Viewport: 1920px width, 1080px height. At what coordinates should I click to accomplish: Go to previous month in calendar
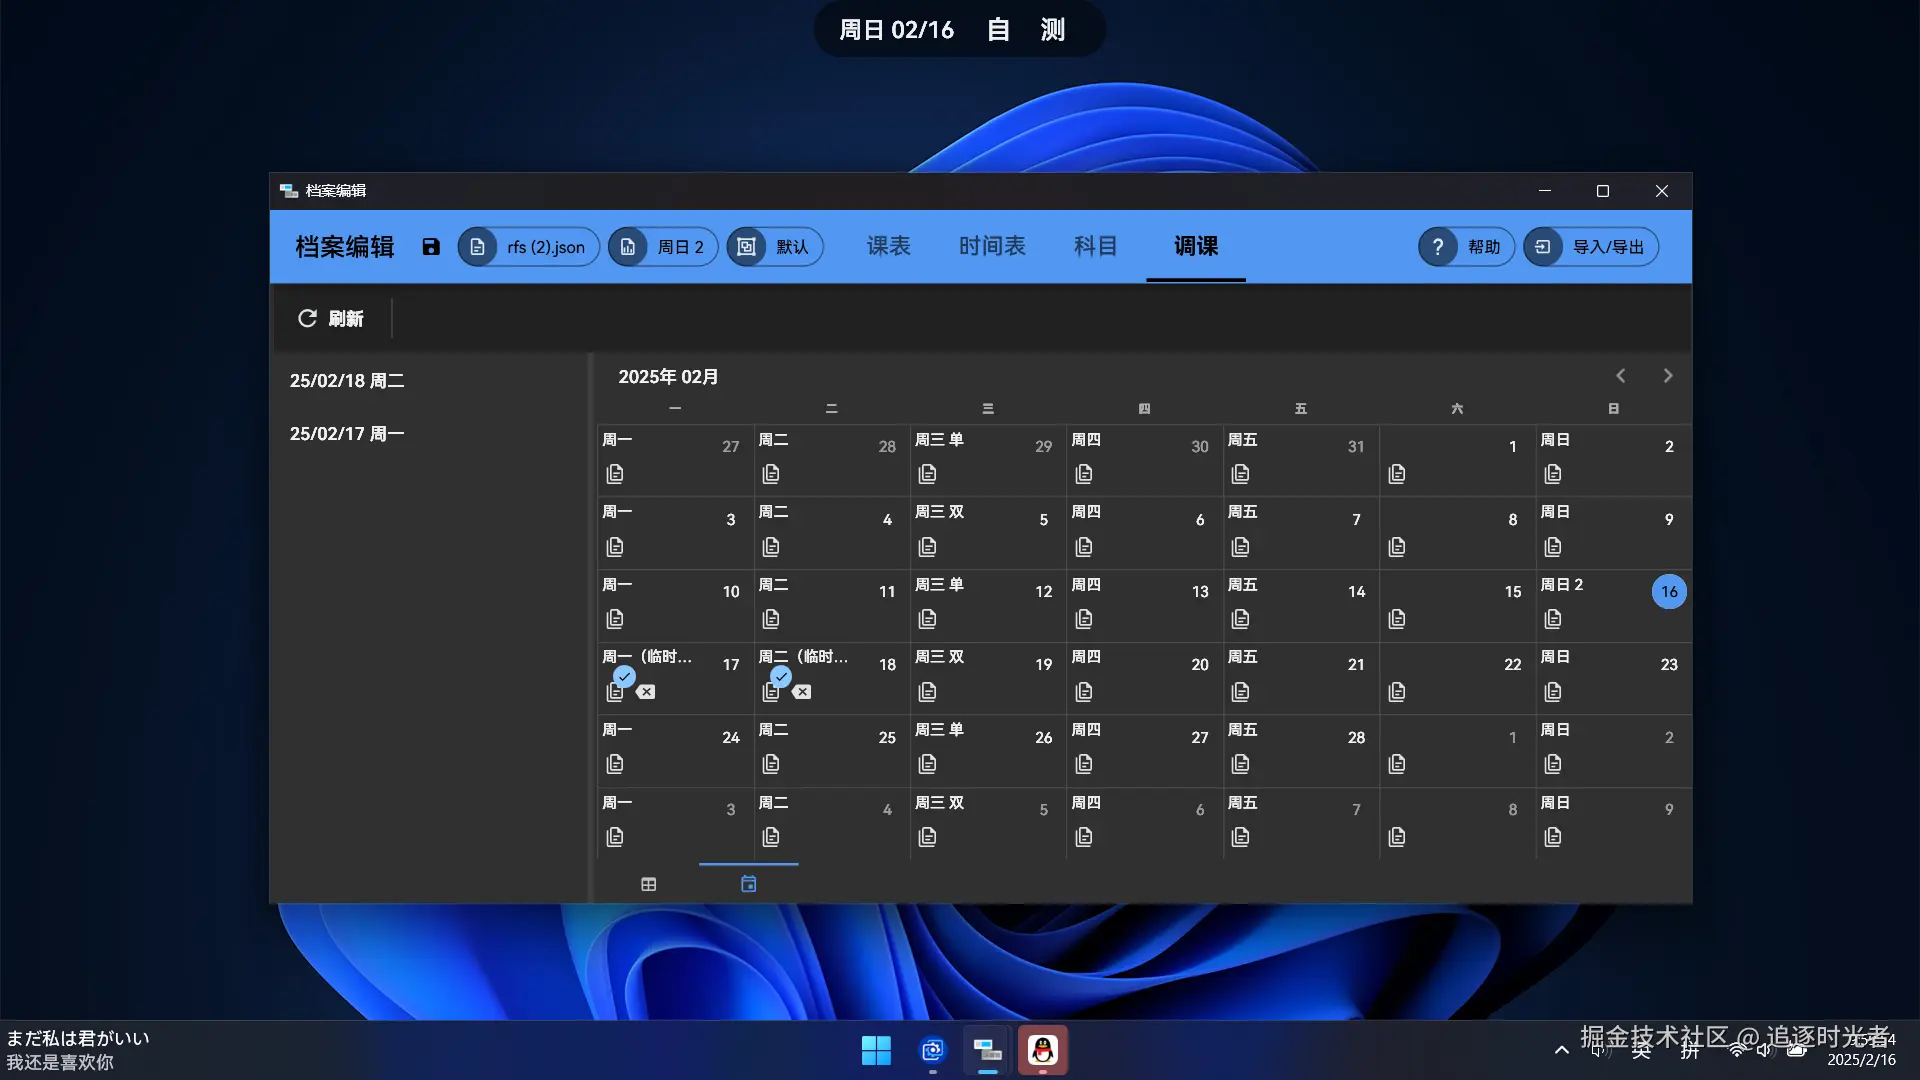[x=1621, y=376]
